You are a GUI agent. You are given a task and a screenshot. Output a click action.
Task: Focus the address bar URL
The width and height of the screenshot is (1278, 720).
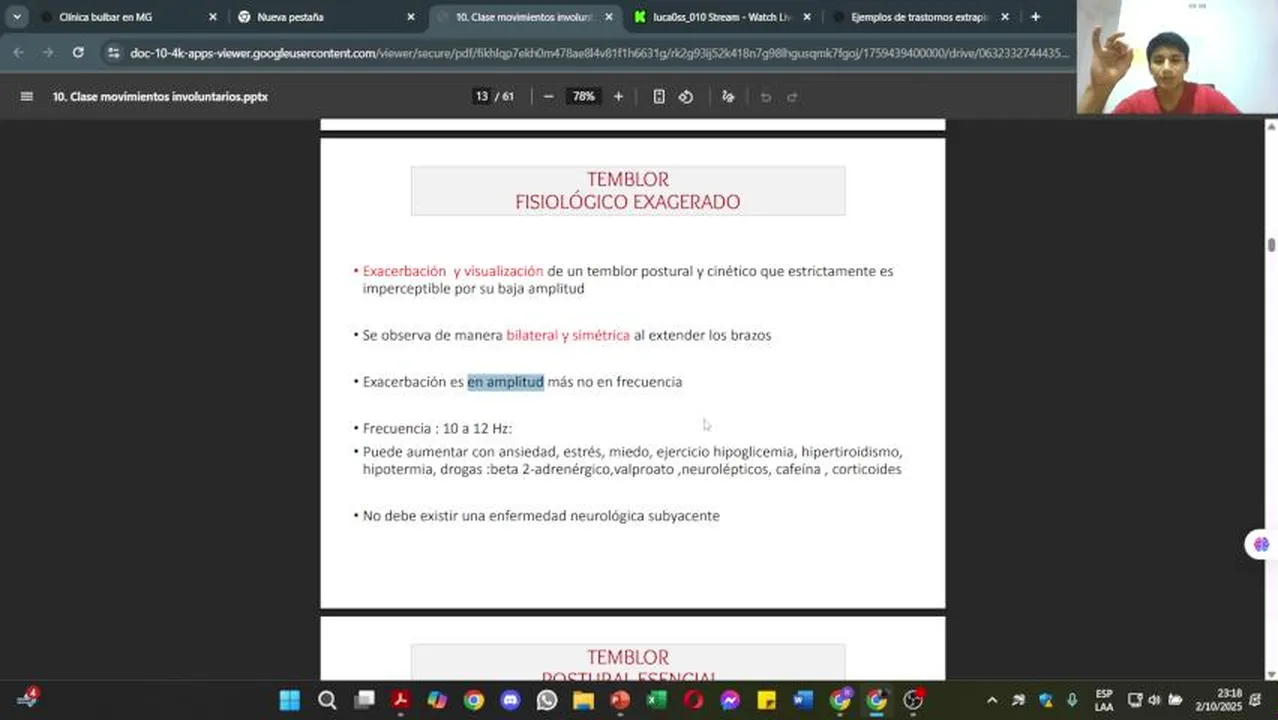pyautogui.click(x=600, y=53)
